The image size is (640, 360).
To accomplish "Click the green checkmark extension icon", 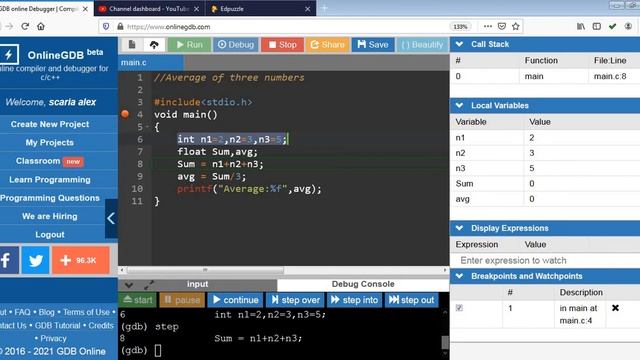I will [x=612, y=26].
